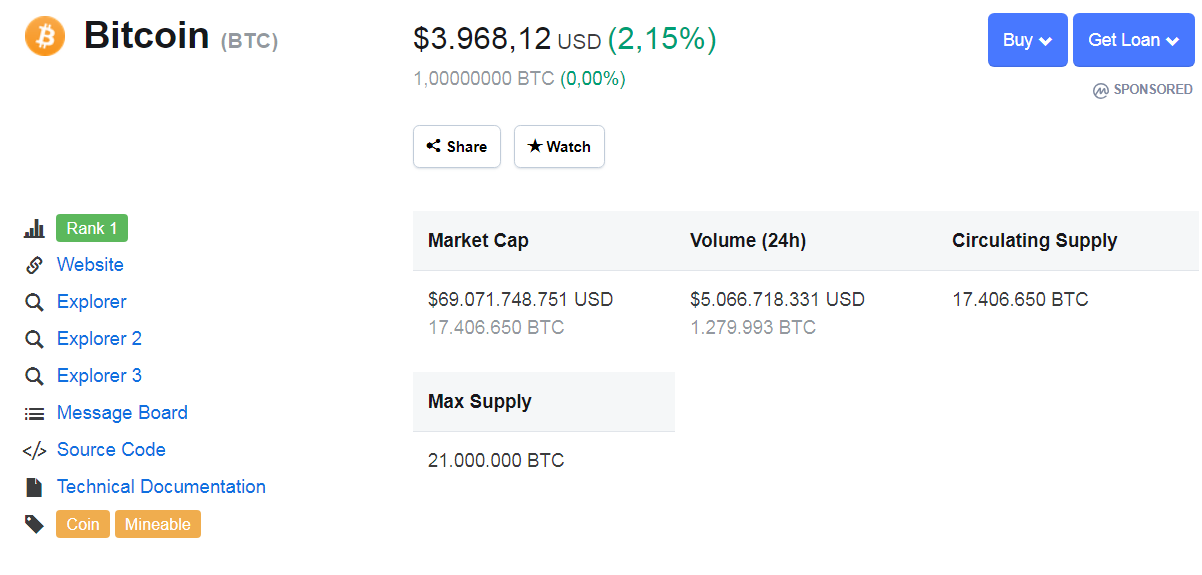Image resolution: width=1202 pixels, height=575 pixels.
Task: Click the tag icon beside Coin label
Action: [x=34, y=524]
